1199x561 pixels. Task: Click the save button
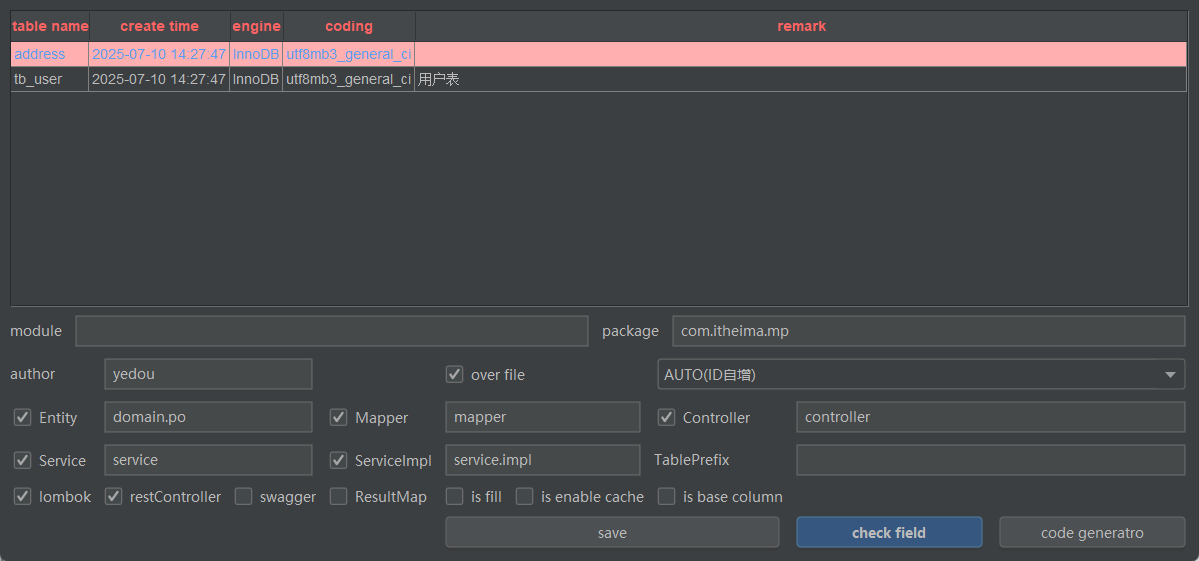(x=612, y=533)
